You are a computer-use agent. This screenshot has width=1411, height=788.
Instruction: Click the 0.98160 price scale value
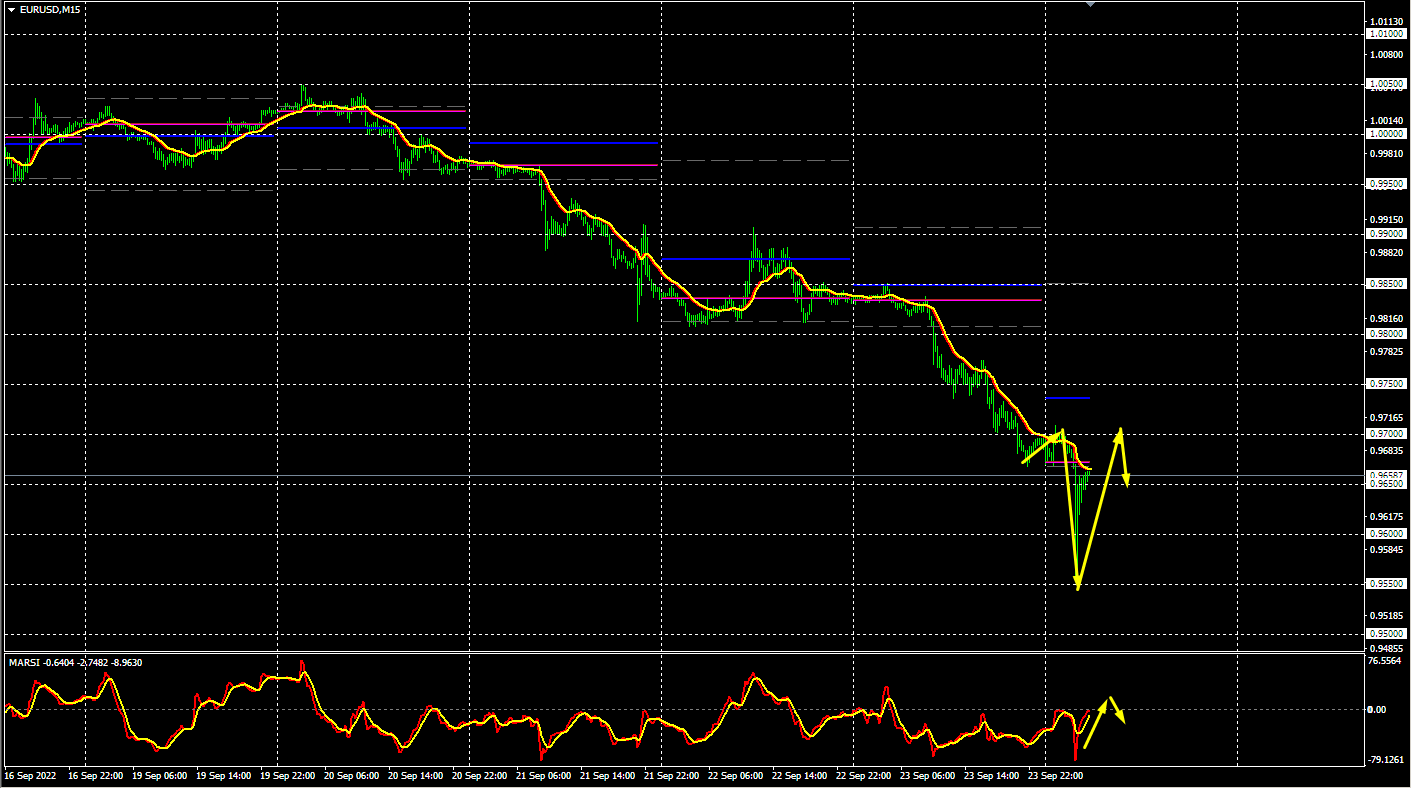(1384, 319)
